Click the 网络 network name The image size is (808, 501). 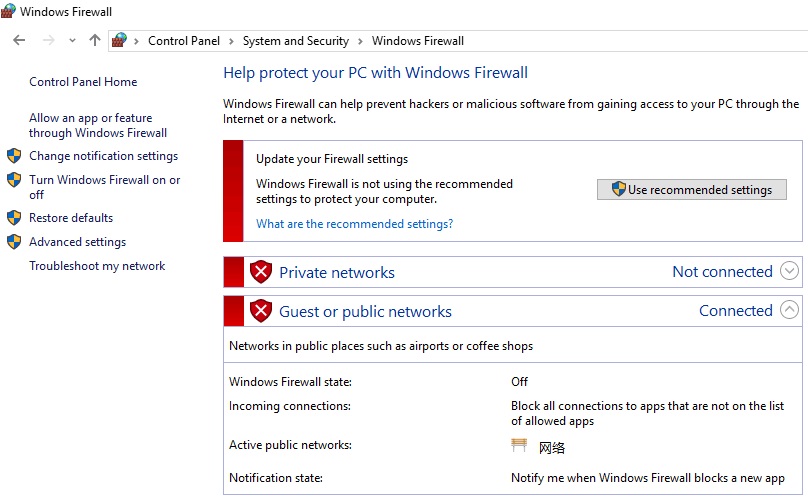552,447
